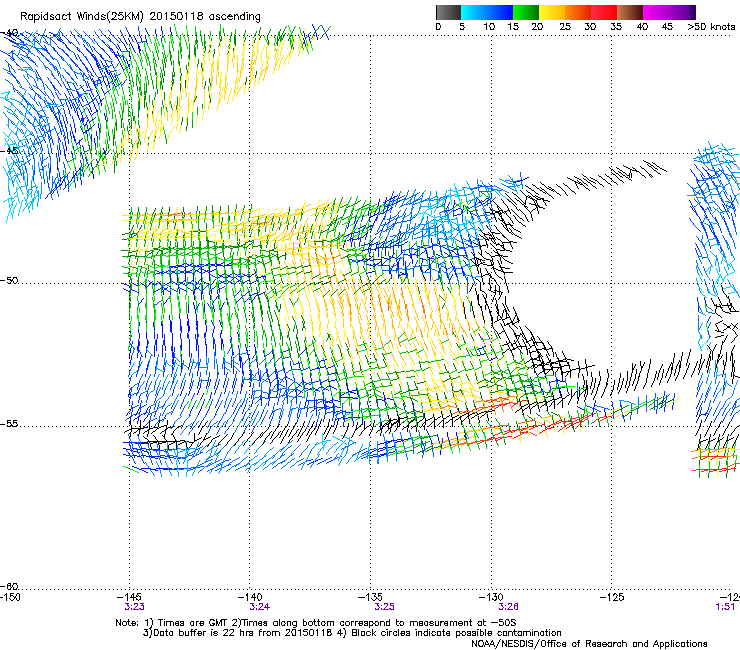
Task: Click the '-130' longitude axis label
Action: (491, 597)
